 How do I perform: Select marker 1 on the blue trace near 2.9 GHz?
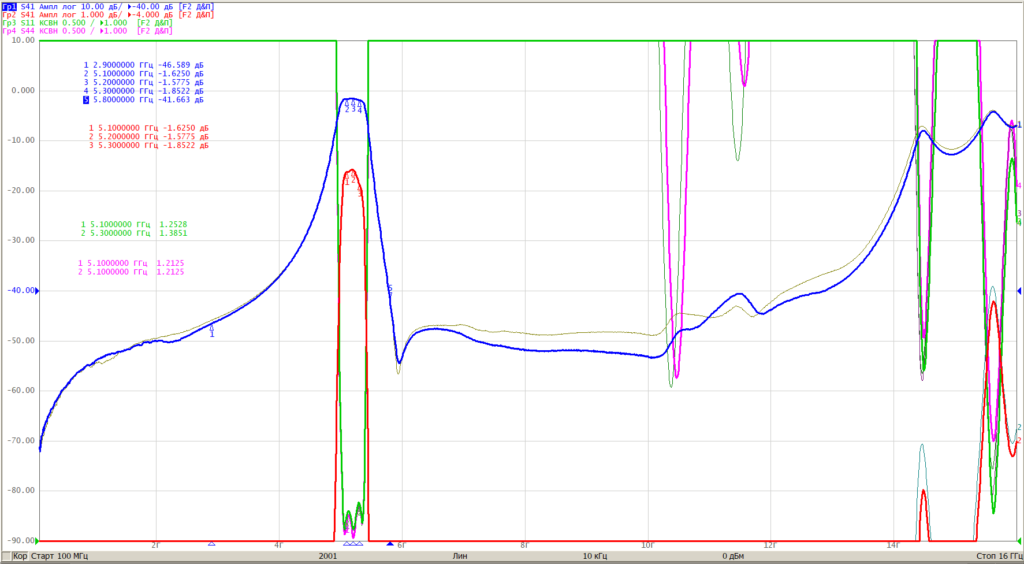[212, 331]
